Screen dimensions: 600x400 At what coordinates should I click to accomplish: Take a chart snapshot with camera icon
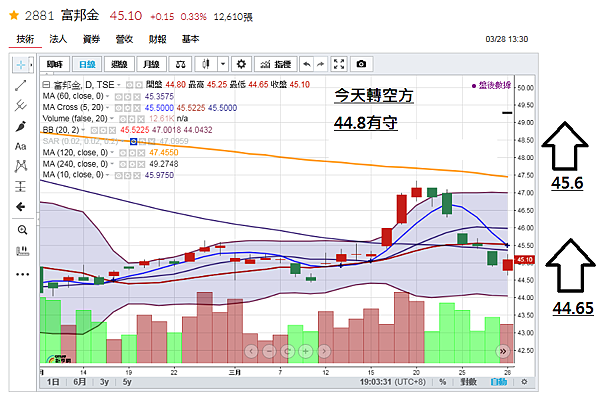361,64
